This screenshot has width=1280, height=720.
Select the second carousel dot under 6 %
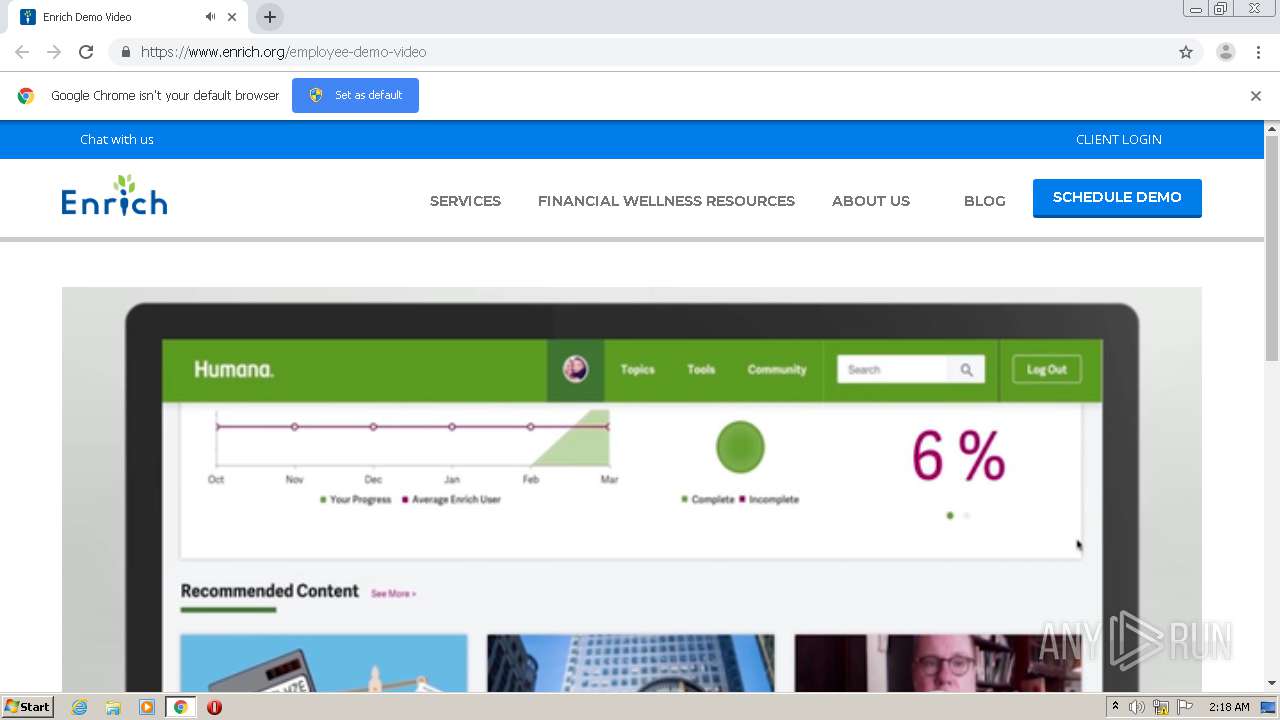point(967,516)
